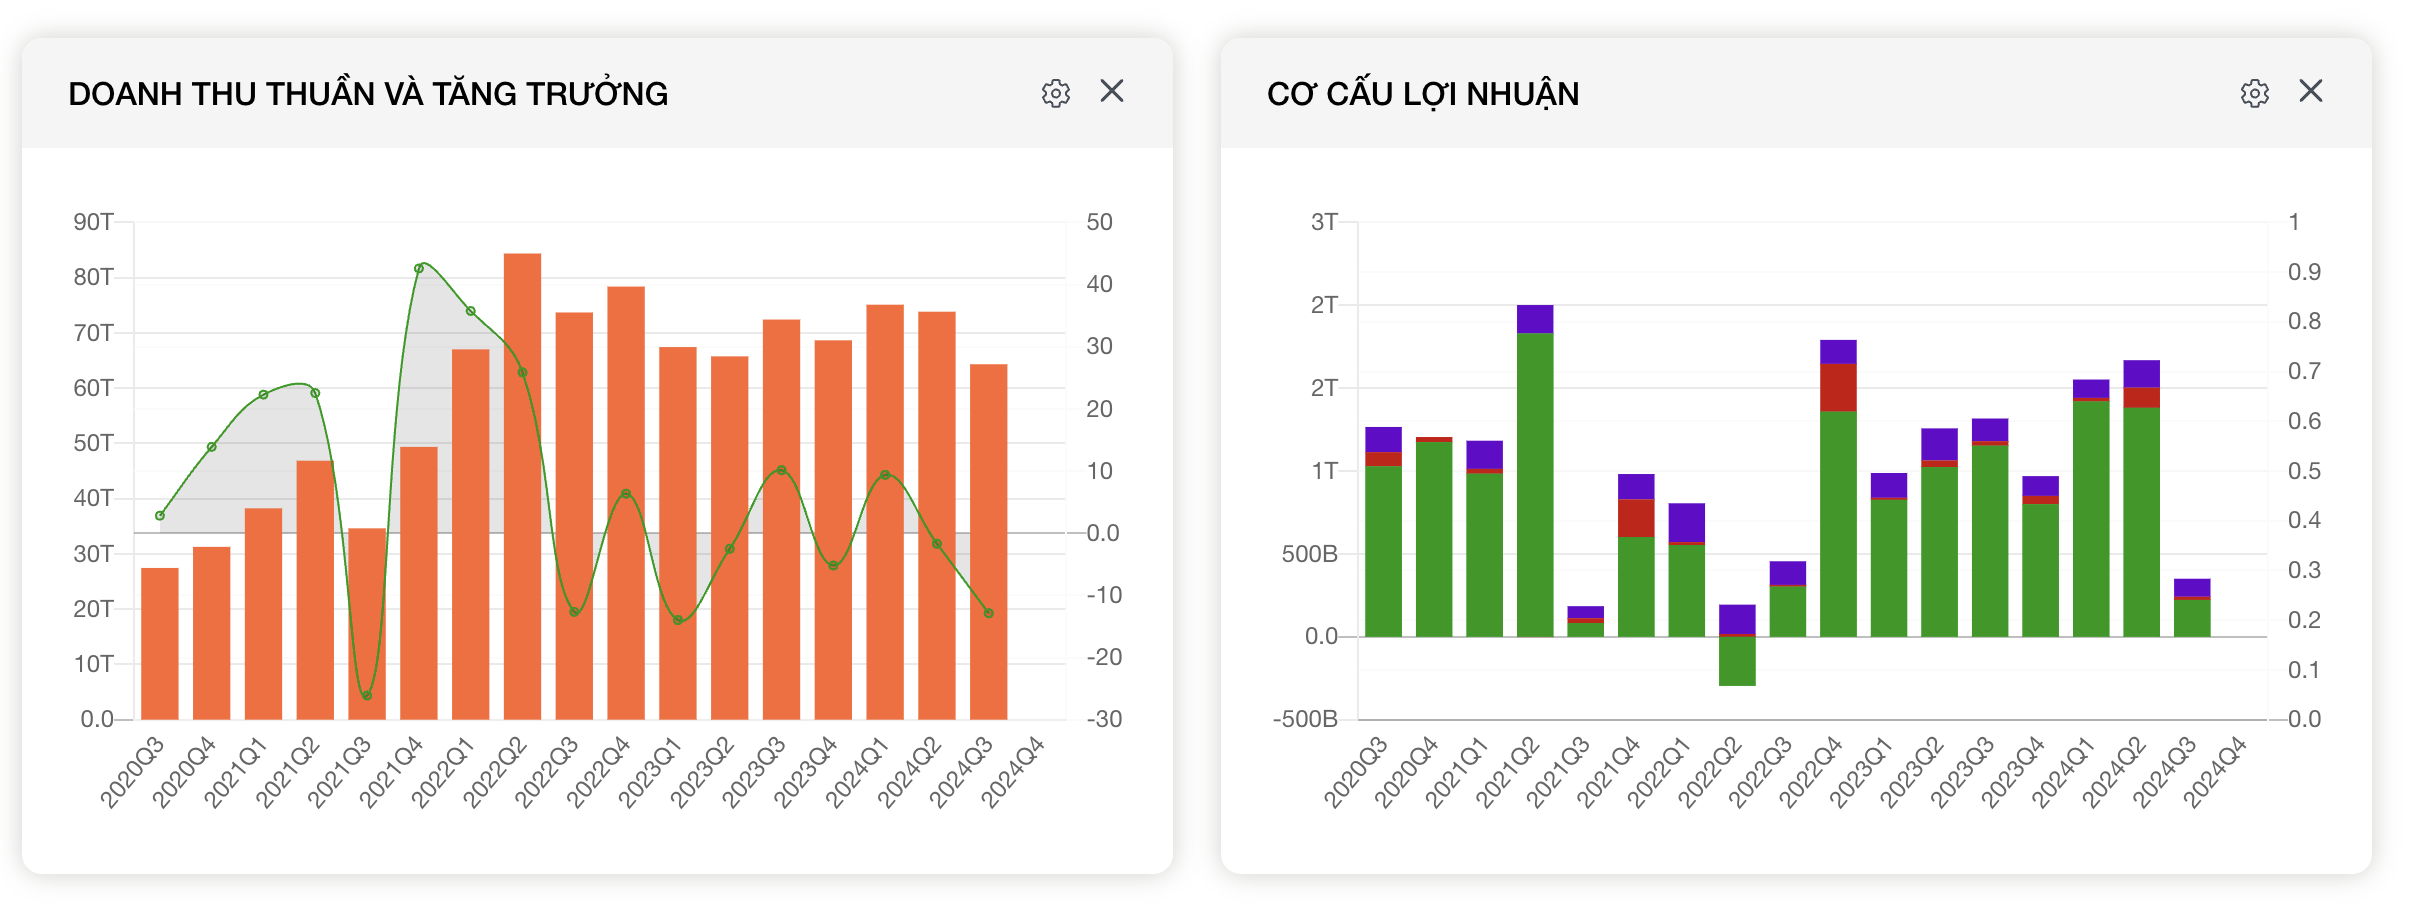Select the 2024Q1 orange revenue bar
Viewport: 2428px width, 912px height.
pos(885,512)
